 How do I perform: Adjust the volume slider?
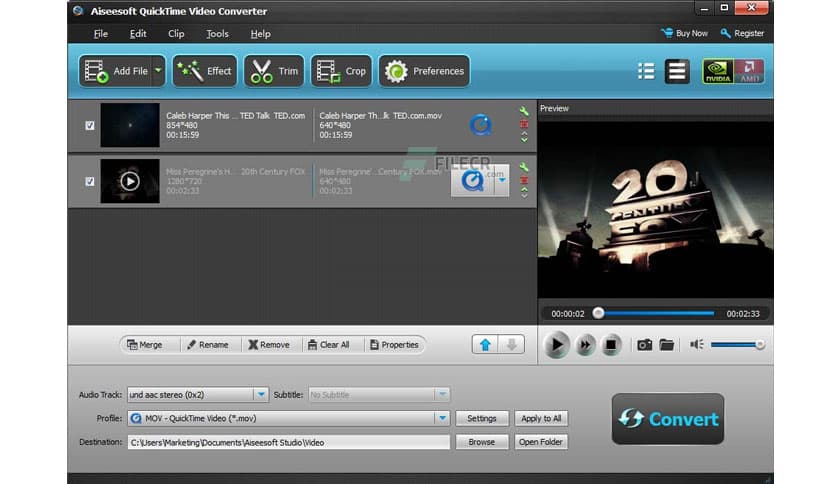pyautogui.click(x=737, y=345)
